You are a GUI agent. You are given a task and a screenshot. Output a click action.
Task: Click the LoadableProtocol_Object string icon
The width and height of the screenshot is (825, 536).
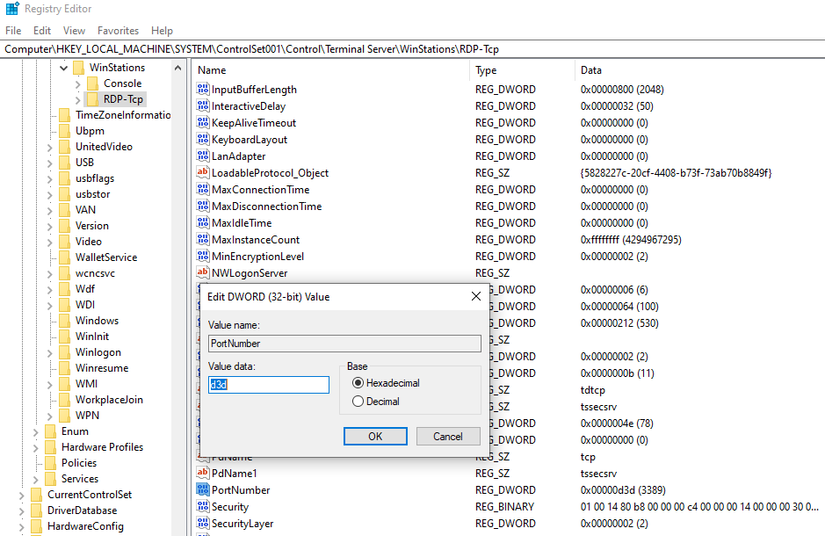click(203, 173)
